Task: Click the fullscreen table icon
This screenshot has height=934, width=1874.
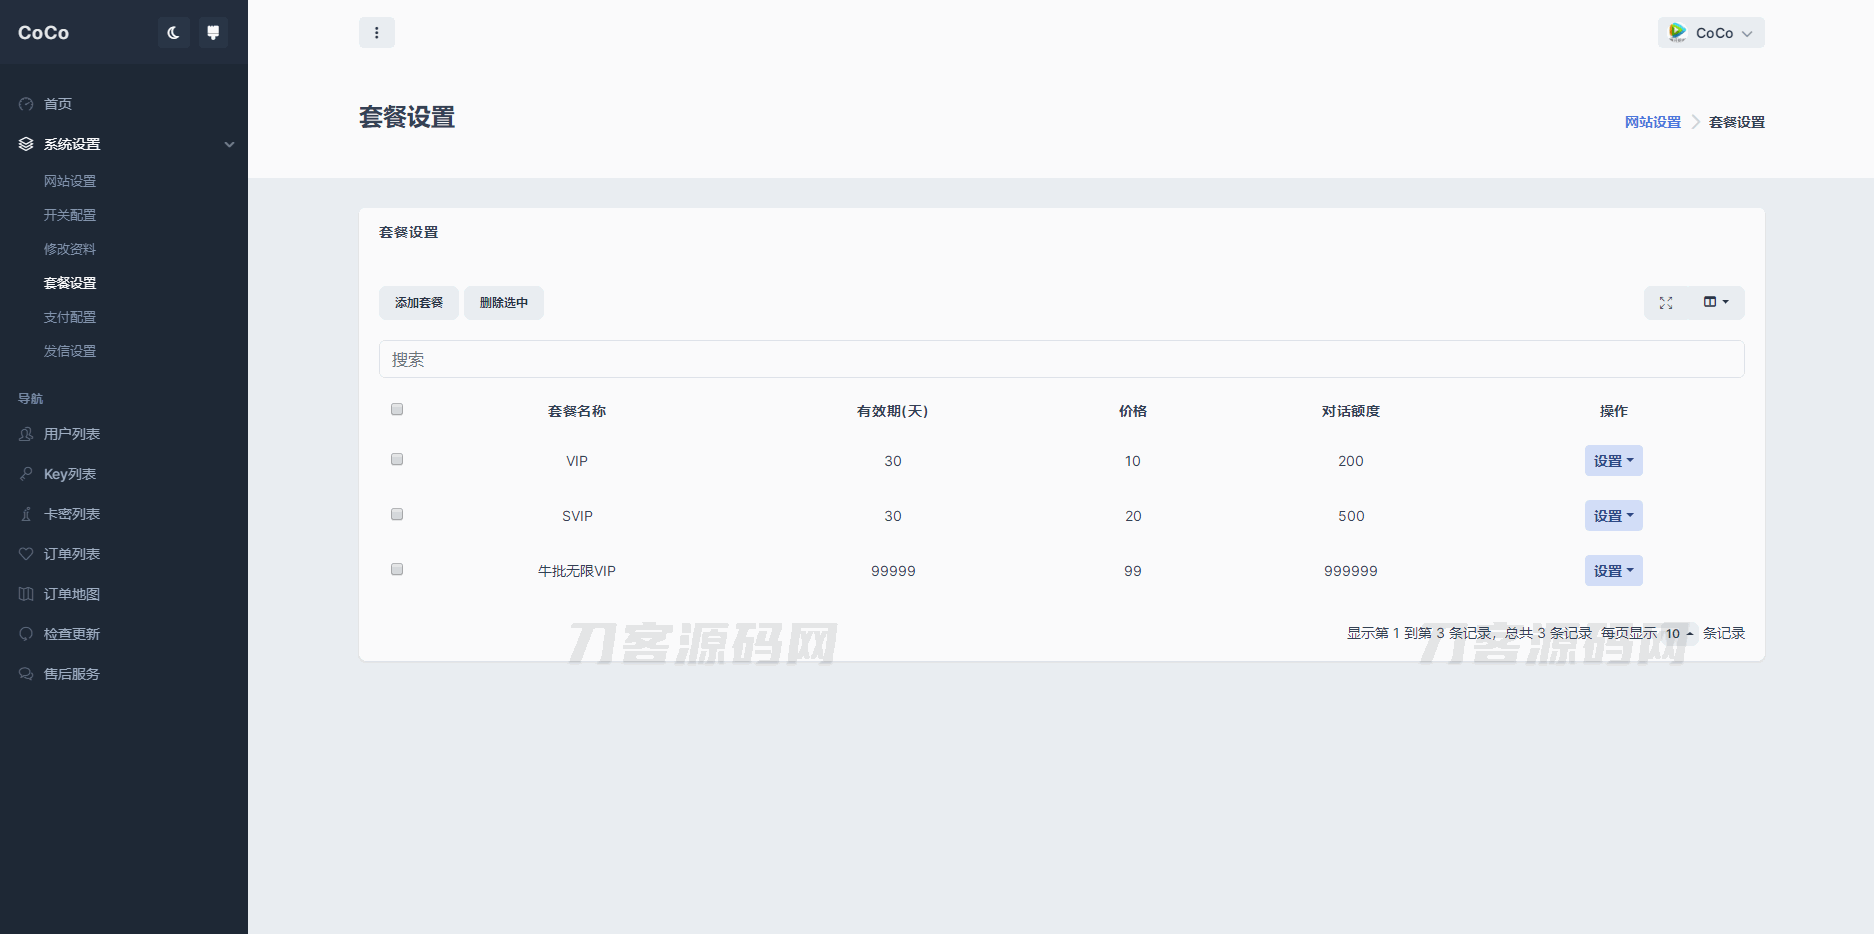Action: point(1666,303)
